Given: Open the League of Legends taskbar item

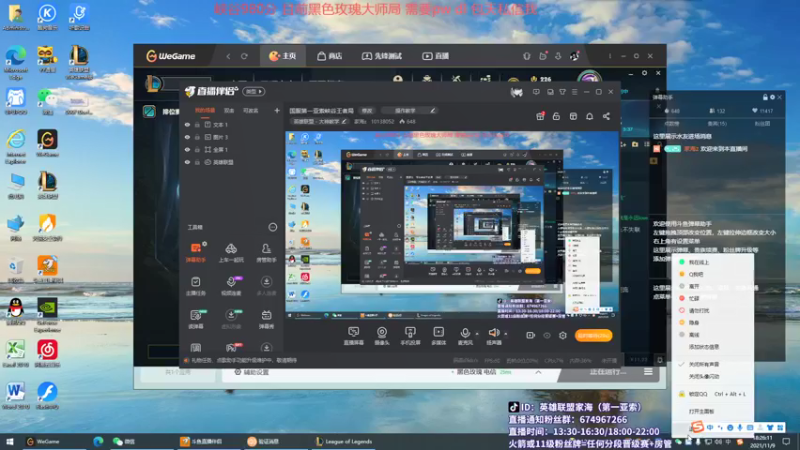Looking at the screenshot, I should tap(343, 441).
